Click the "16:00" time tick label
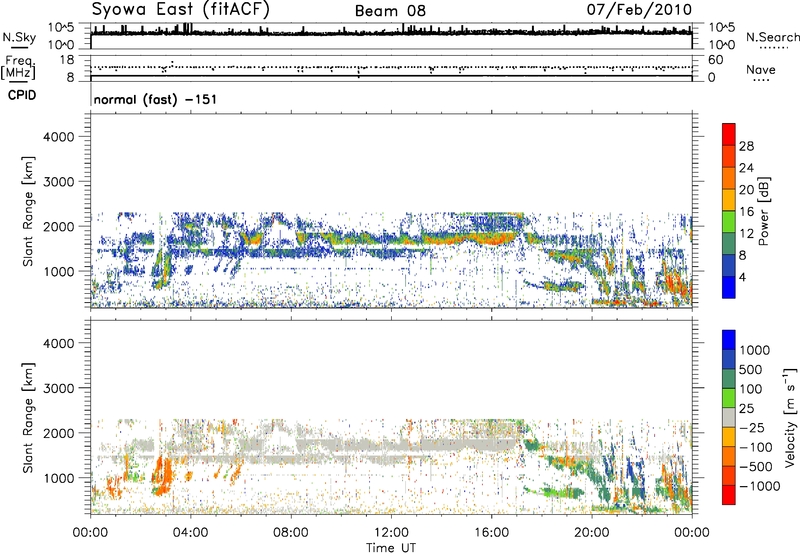 point(491,533)
